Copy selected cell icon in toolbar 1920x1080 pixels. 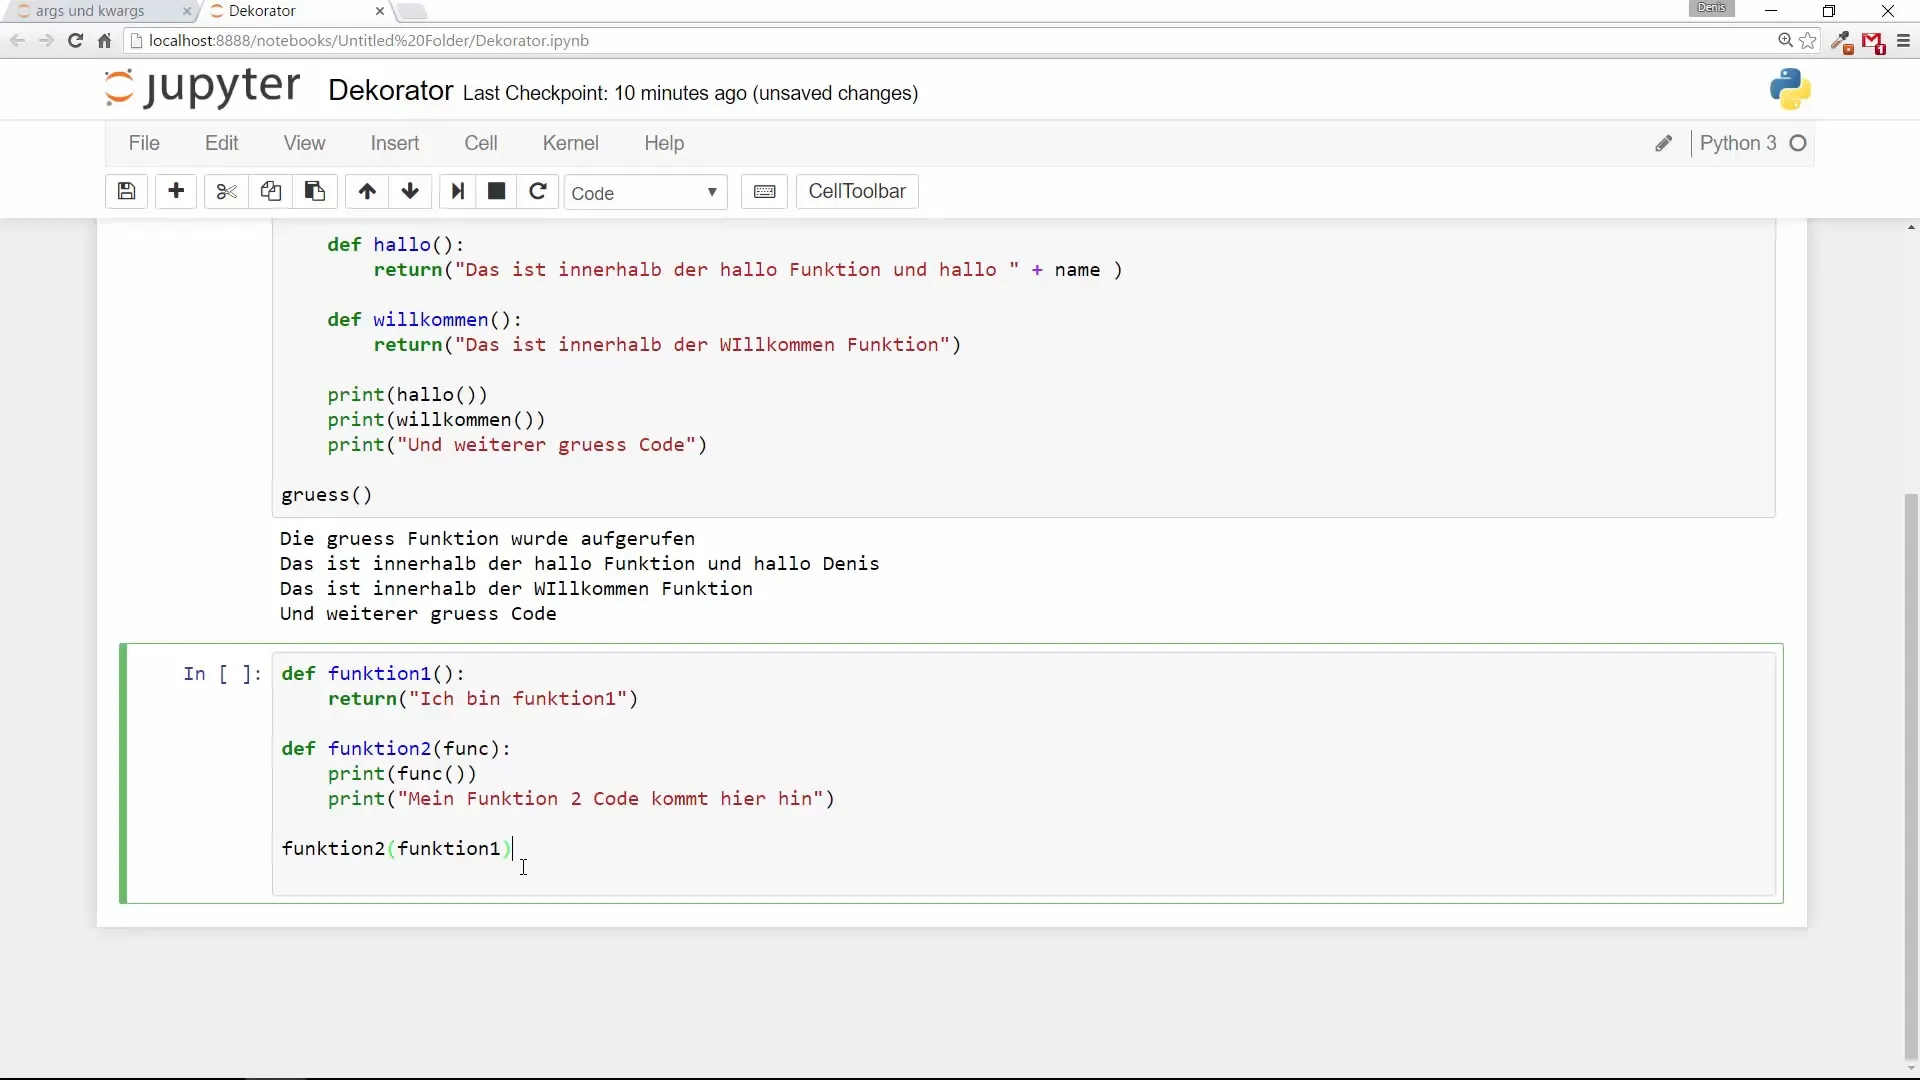tap(270, 191)
